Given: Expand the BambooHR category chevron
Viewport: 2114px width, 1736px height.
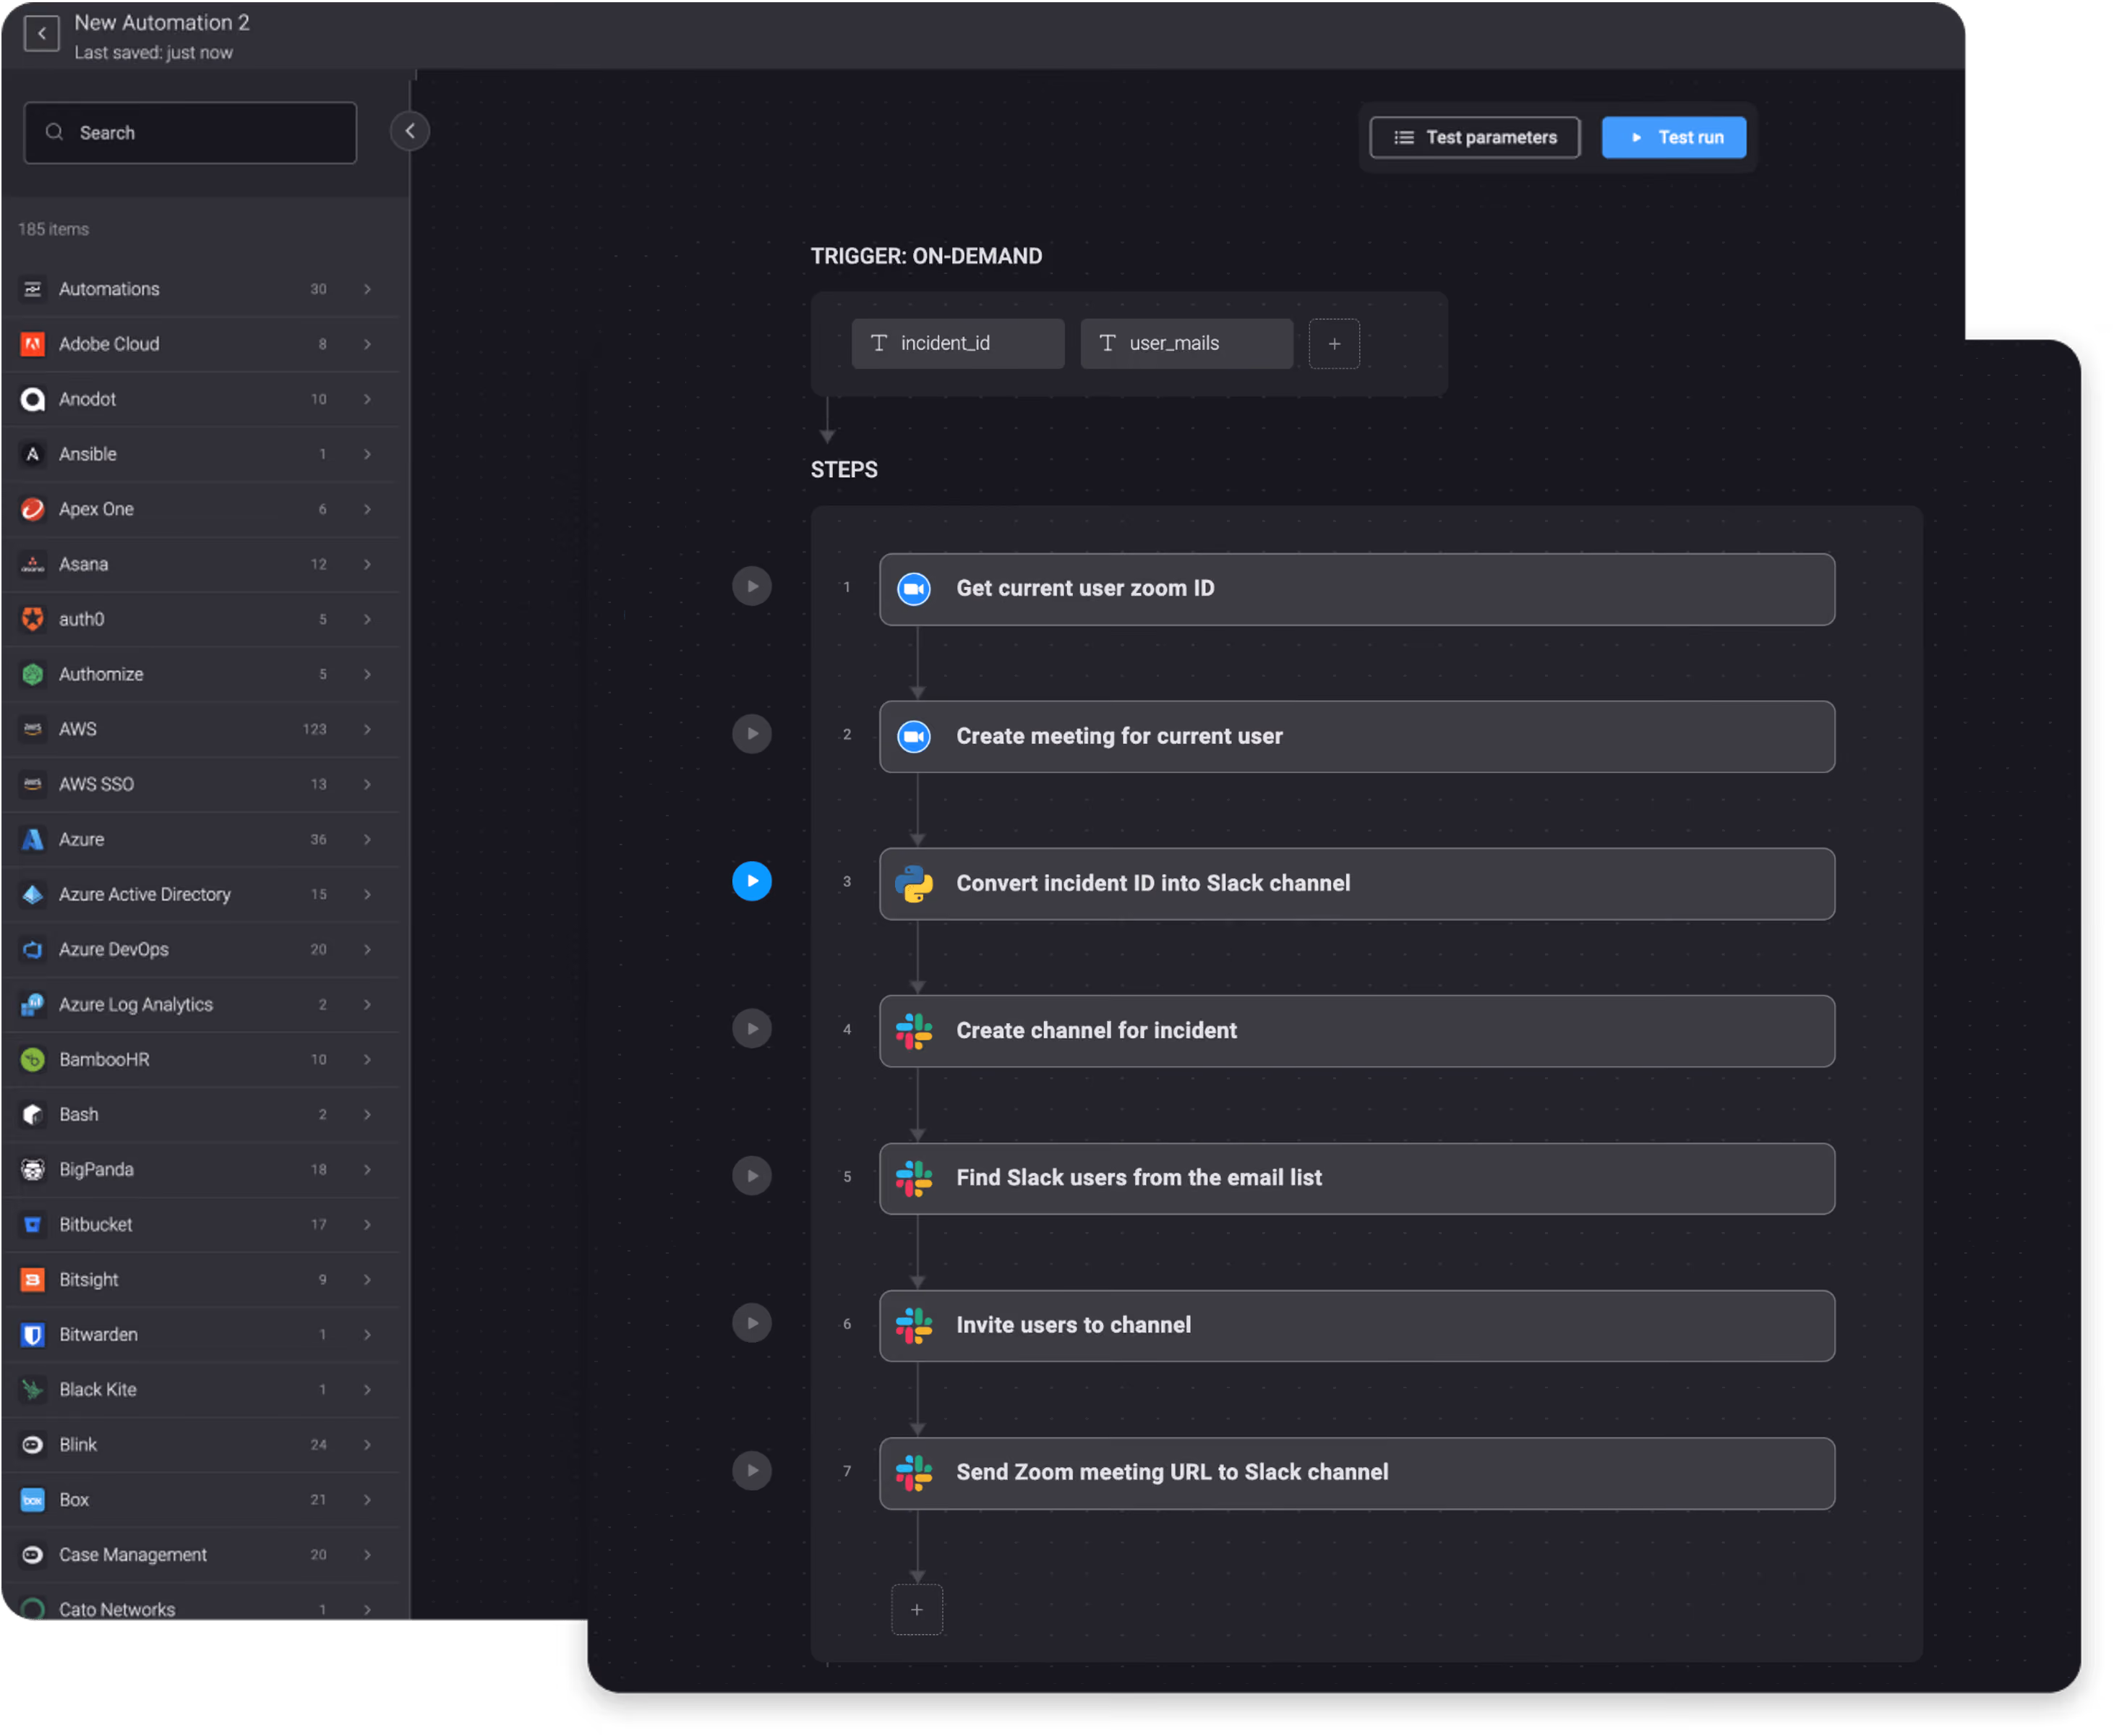Looking at the screenshot, I should [x=368, y=1060].
